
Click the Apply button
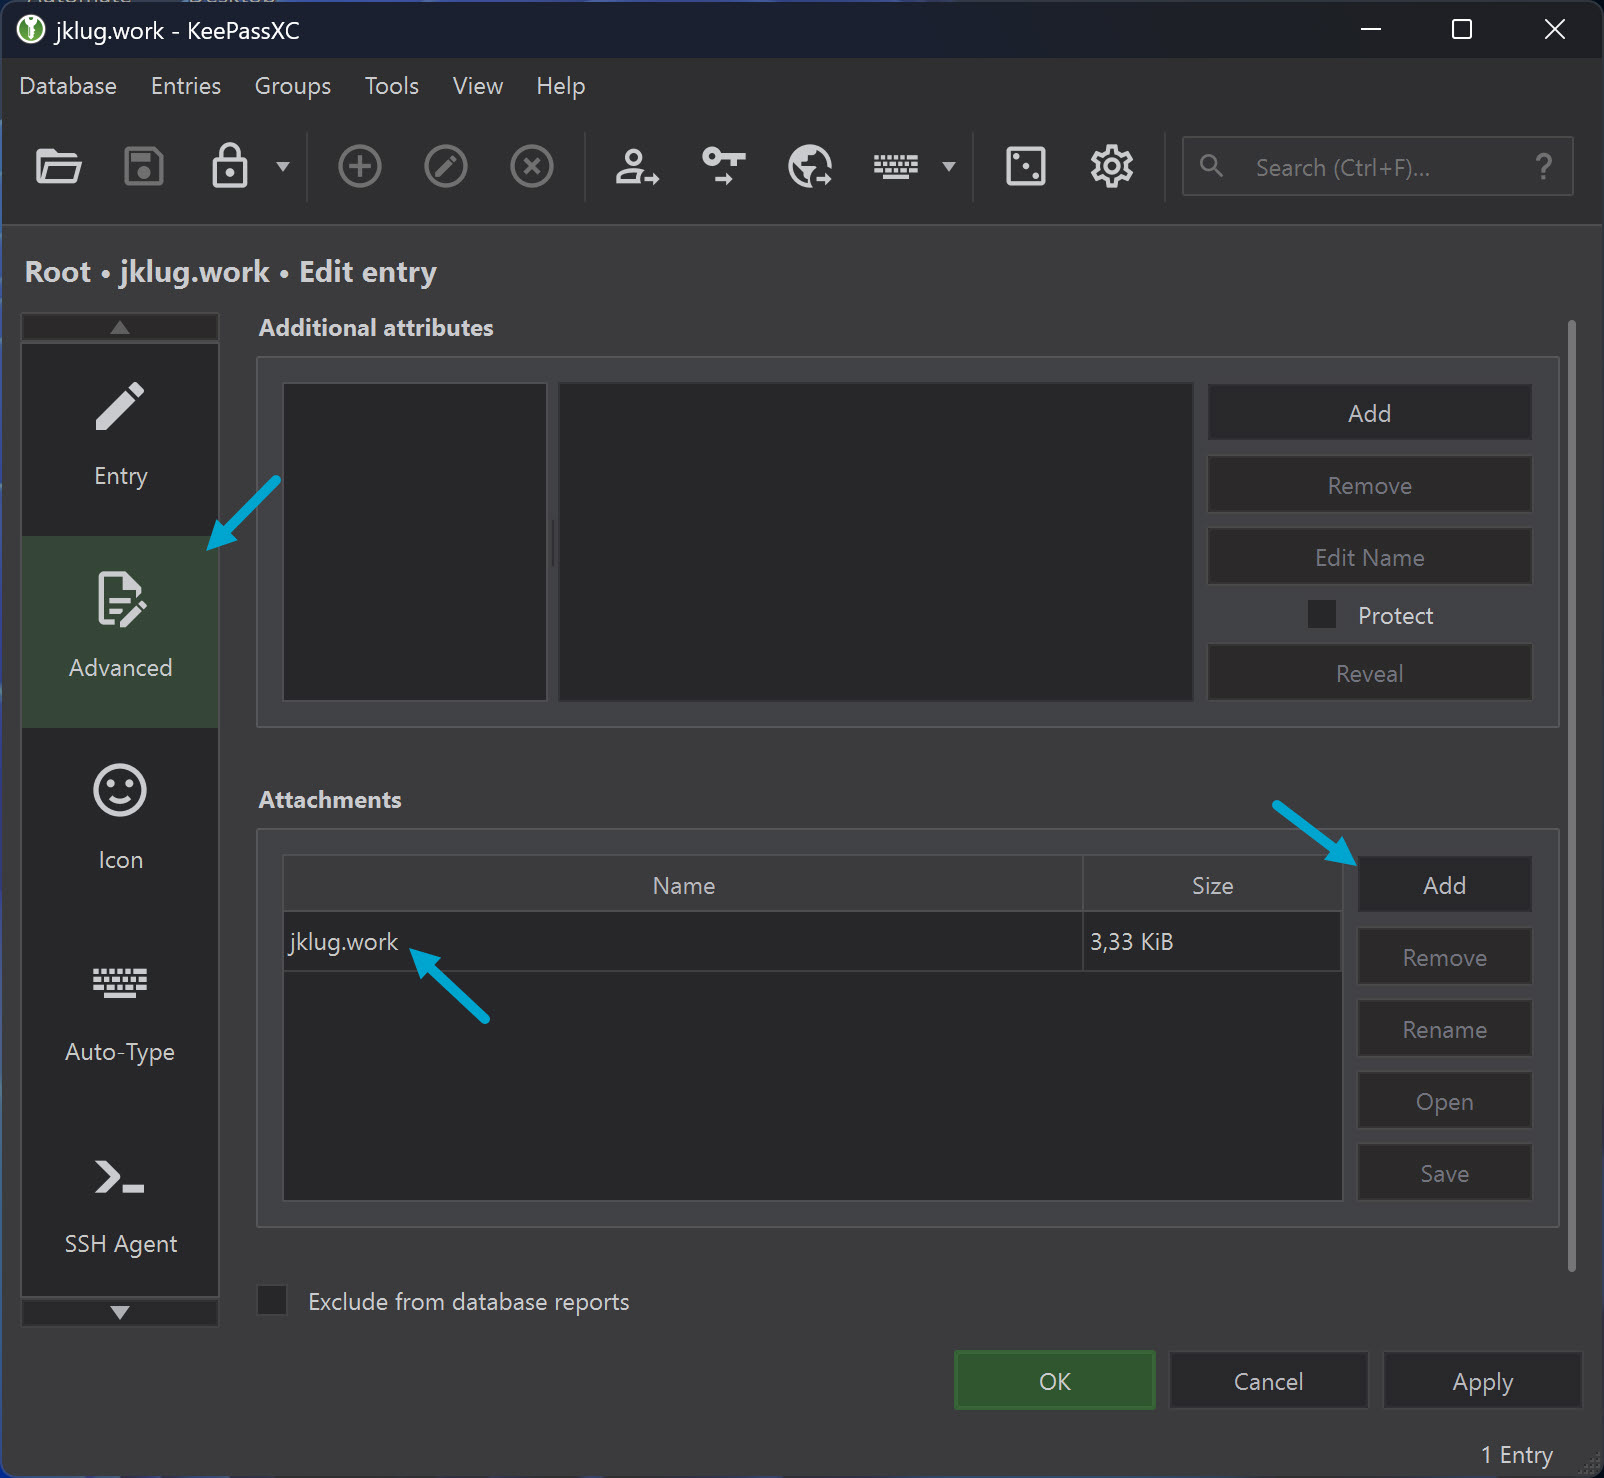click(1482, 1381)
